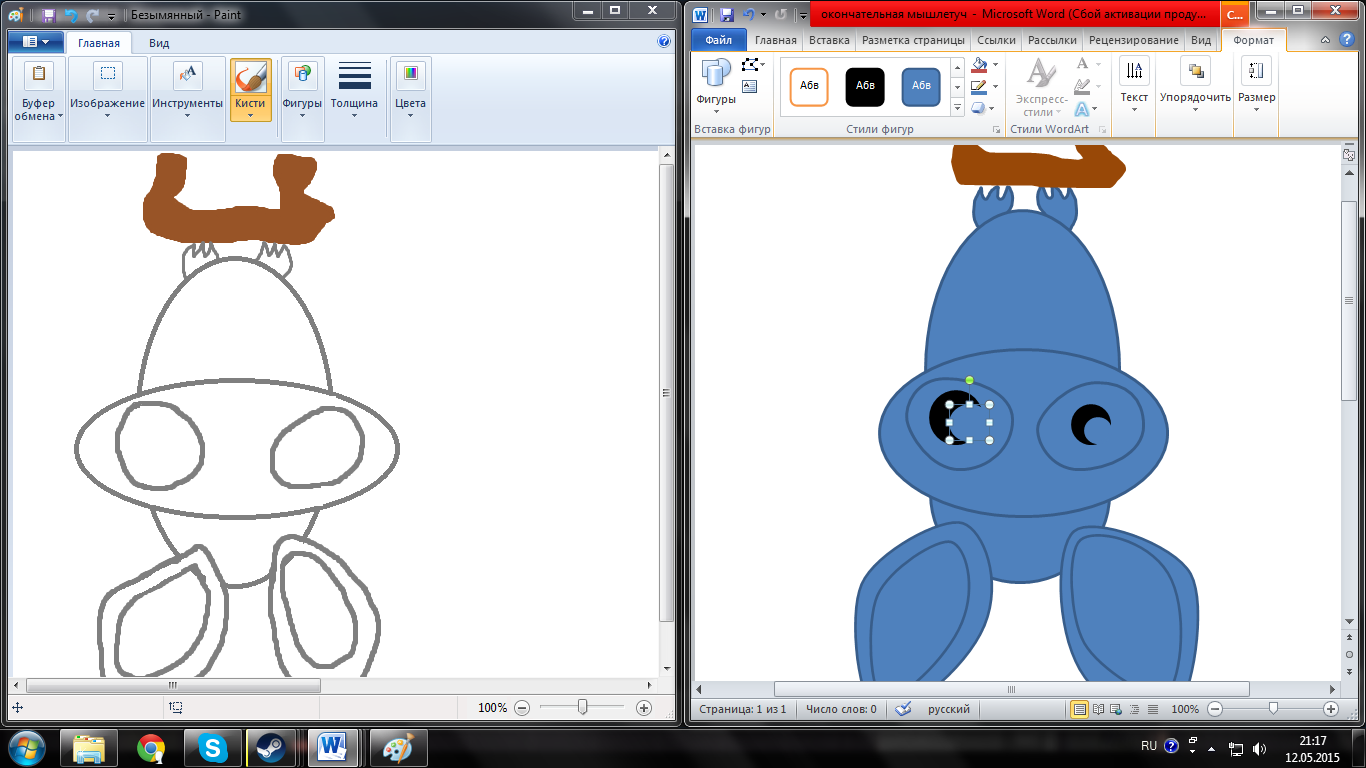The width and height of the screenshot is (1366, 768).
Task: Open the shape effects menu
Action: click(982, 109)
